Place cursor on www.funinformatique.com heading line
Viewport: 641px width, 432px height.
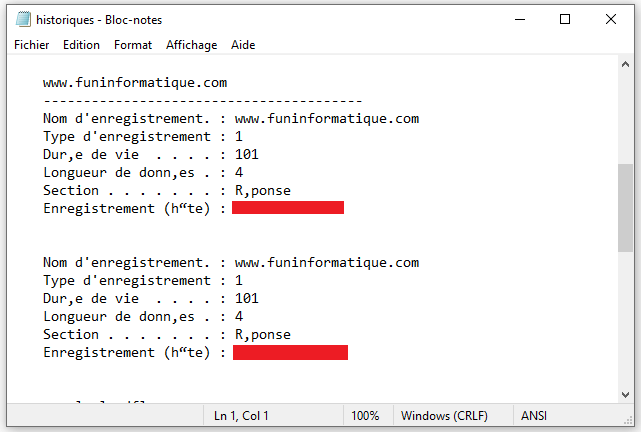[135, 83]
